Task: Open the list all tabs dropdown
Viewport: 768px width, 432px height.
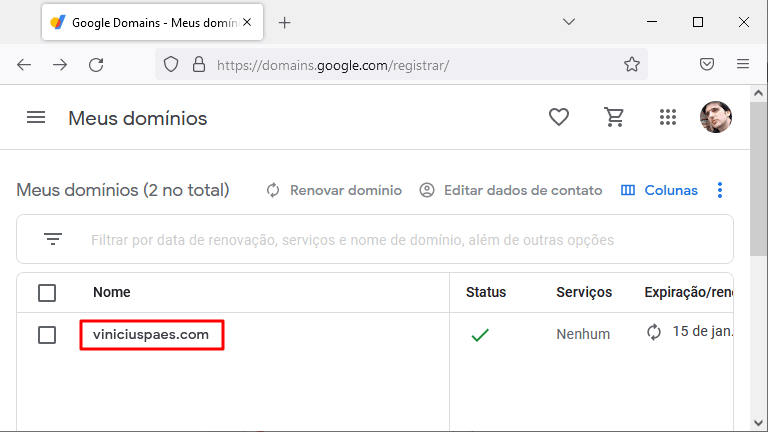Action: pos(569,22)
